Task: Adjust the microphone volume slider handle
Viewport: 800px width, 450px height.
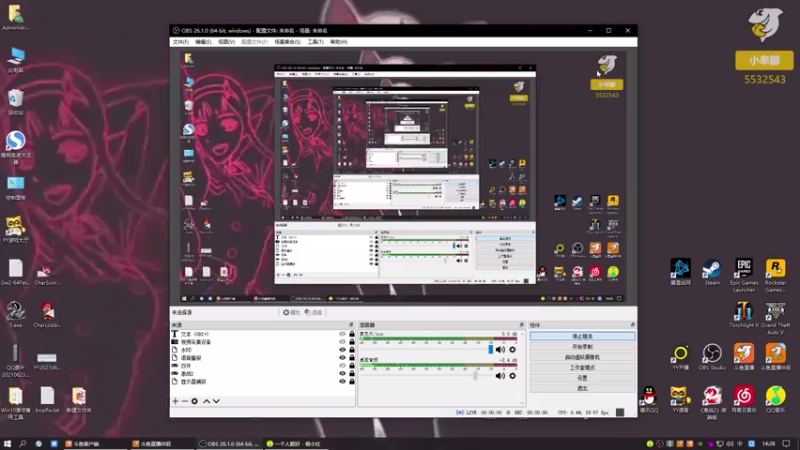Action: [491, 349]
